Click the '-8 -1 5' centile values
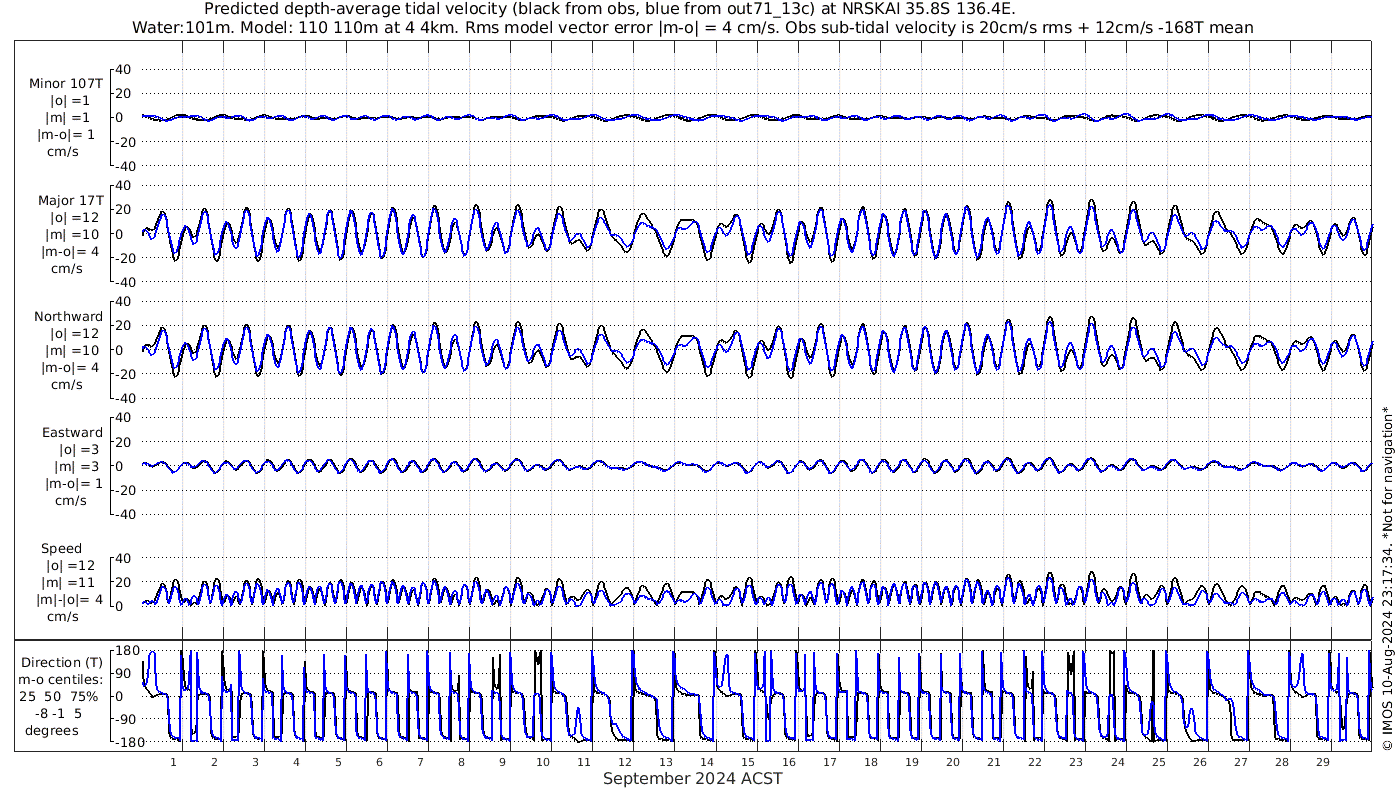 (x=62, y=713)
